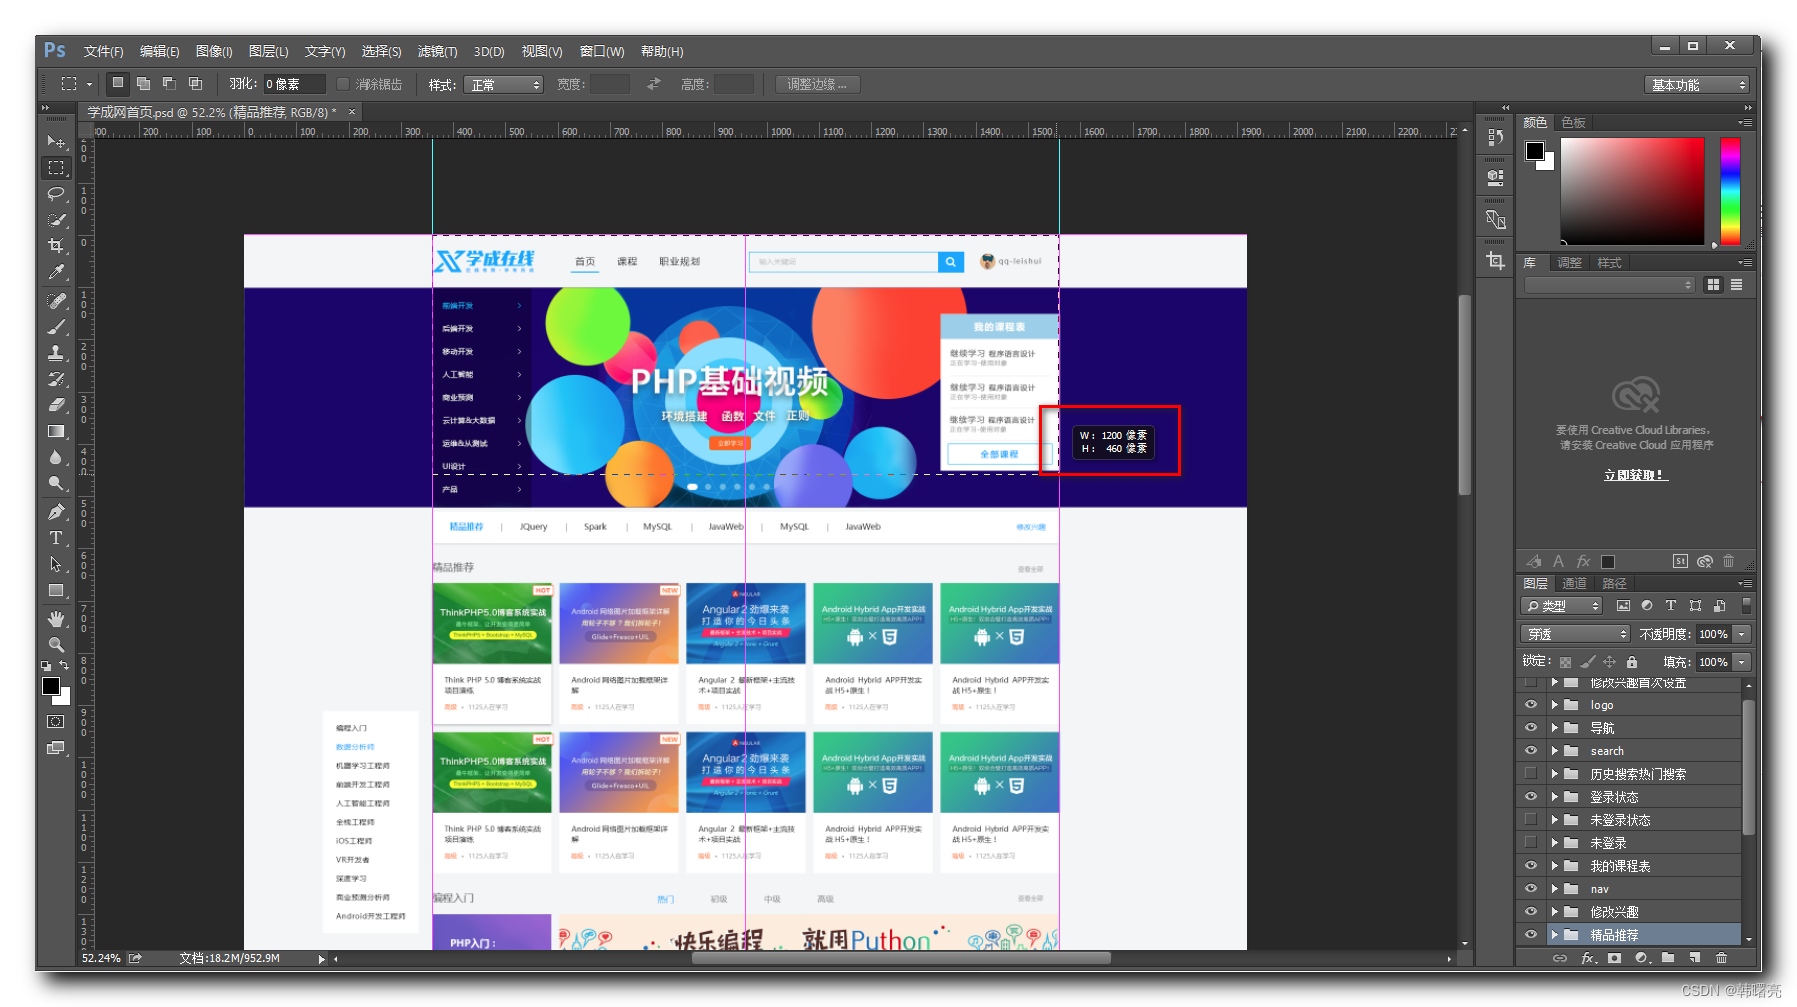The width and height of the screenshot is (1797, 1007).
Task: Open the 不透明度 opacity dropdown arrow
Action: (x=1743, y=634)
